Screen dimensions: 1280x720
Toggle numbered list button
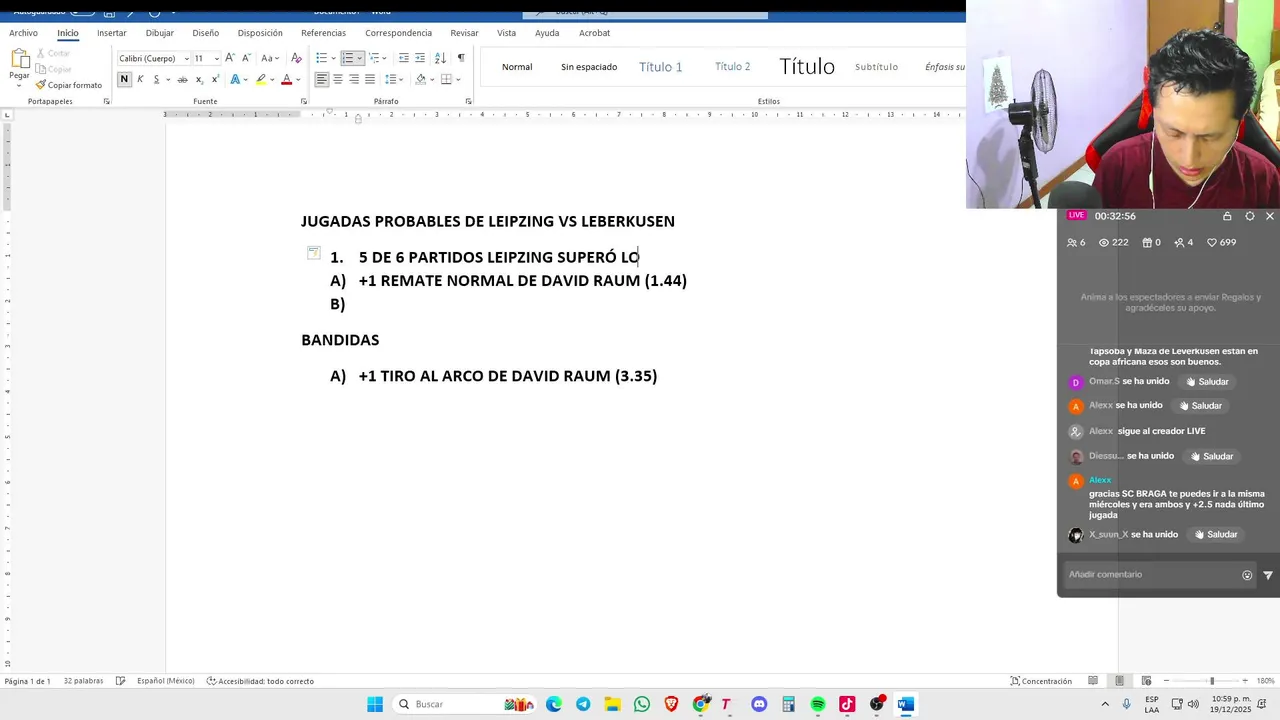tap(347, 58)
